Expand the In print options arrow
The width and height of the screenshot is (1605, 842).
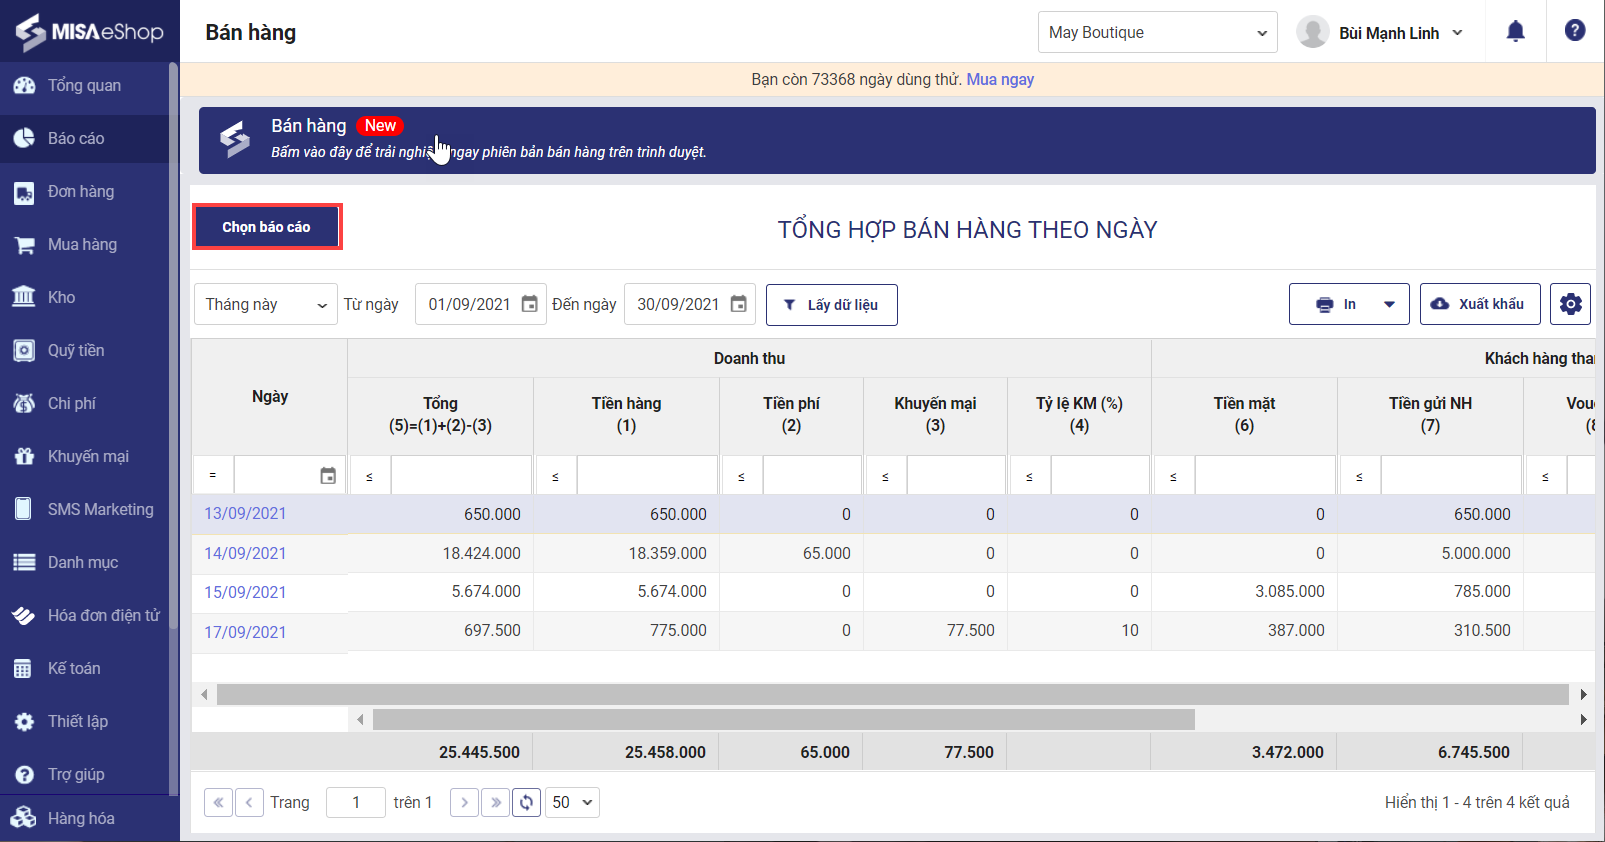point(1389,304)
